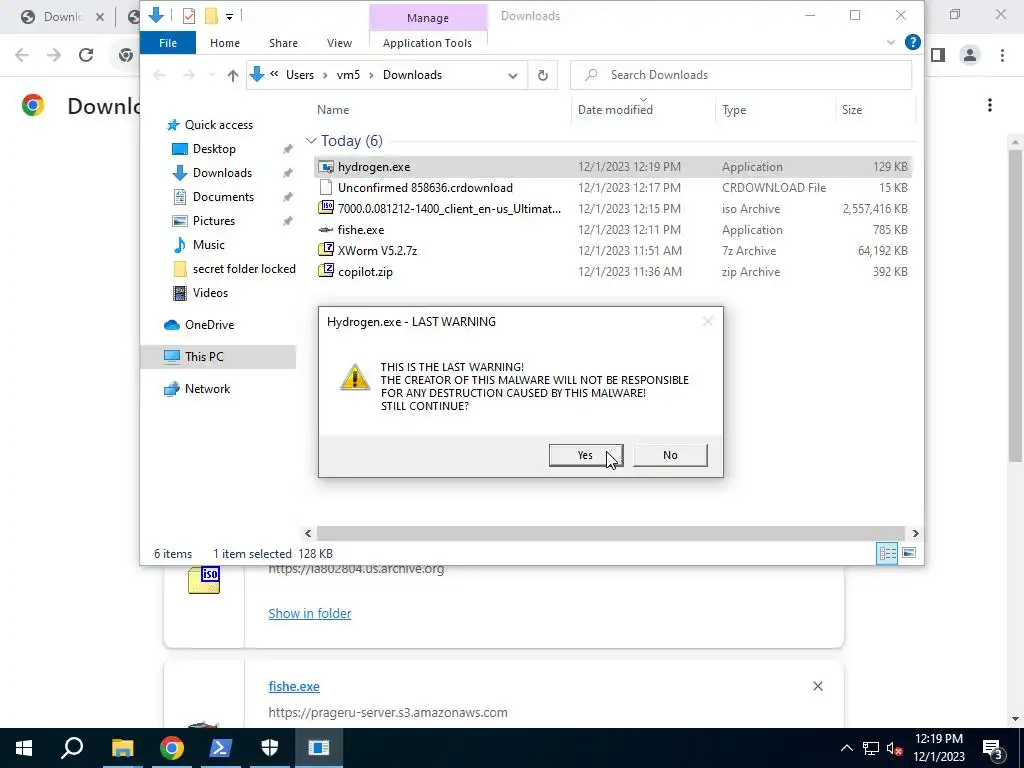Click the Search Downloads field
Screen dimensions: 1024x768
[741, 75]
